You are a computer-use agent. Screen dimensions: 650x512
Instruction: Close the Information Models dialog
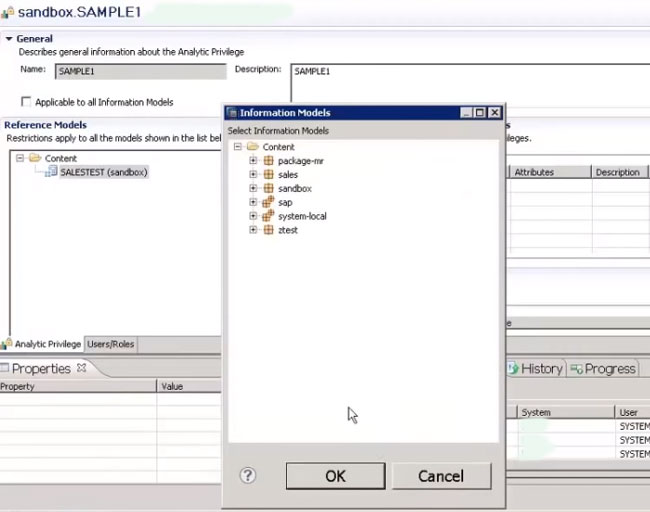click(495, 113)
